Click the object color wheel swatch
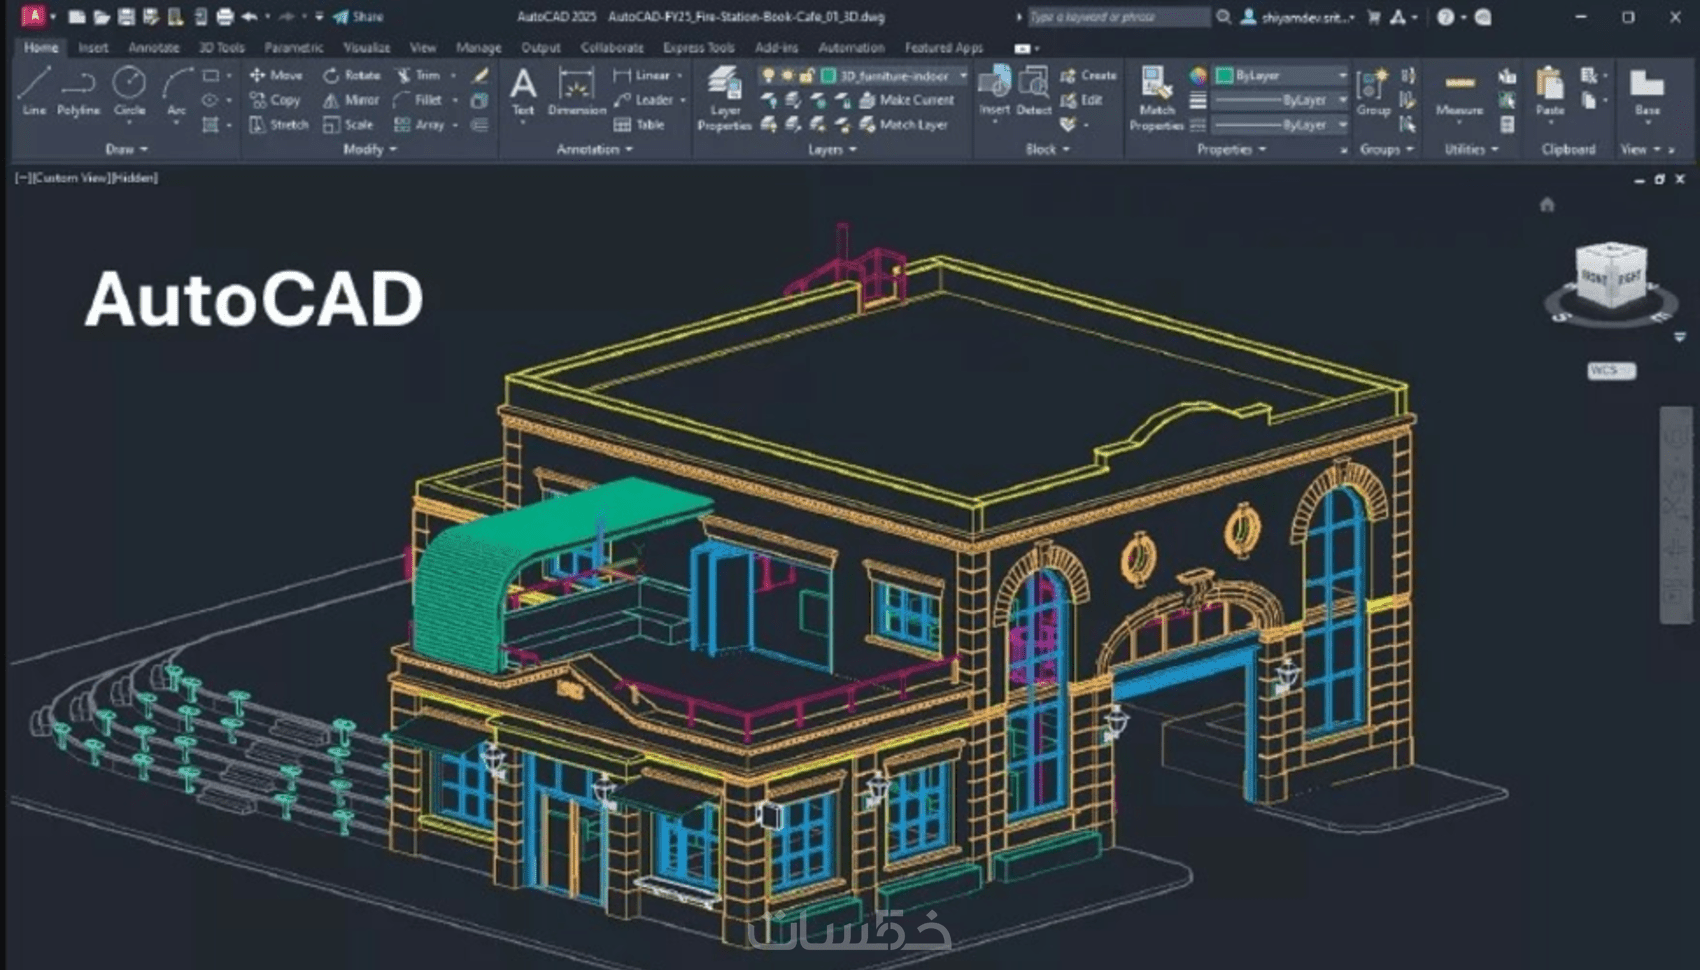The width and height of the screenshot is (1700, 970). tap(1197, 75)
